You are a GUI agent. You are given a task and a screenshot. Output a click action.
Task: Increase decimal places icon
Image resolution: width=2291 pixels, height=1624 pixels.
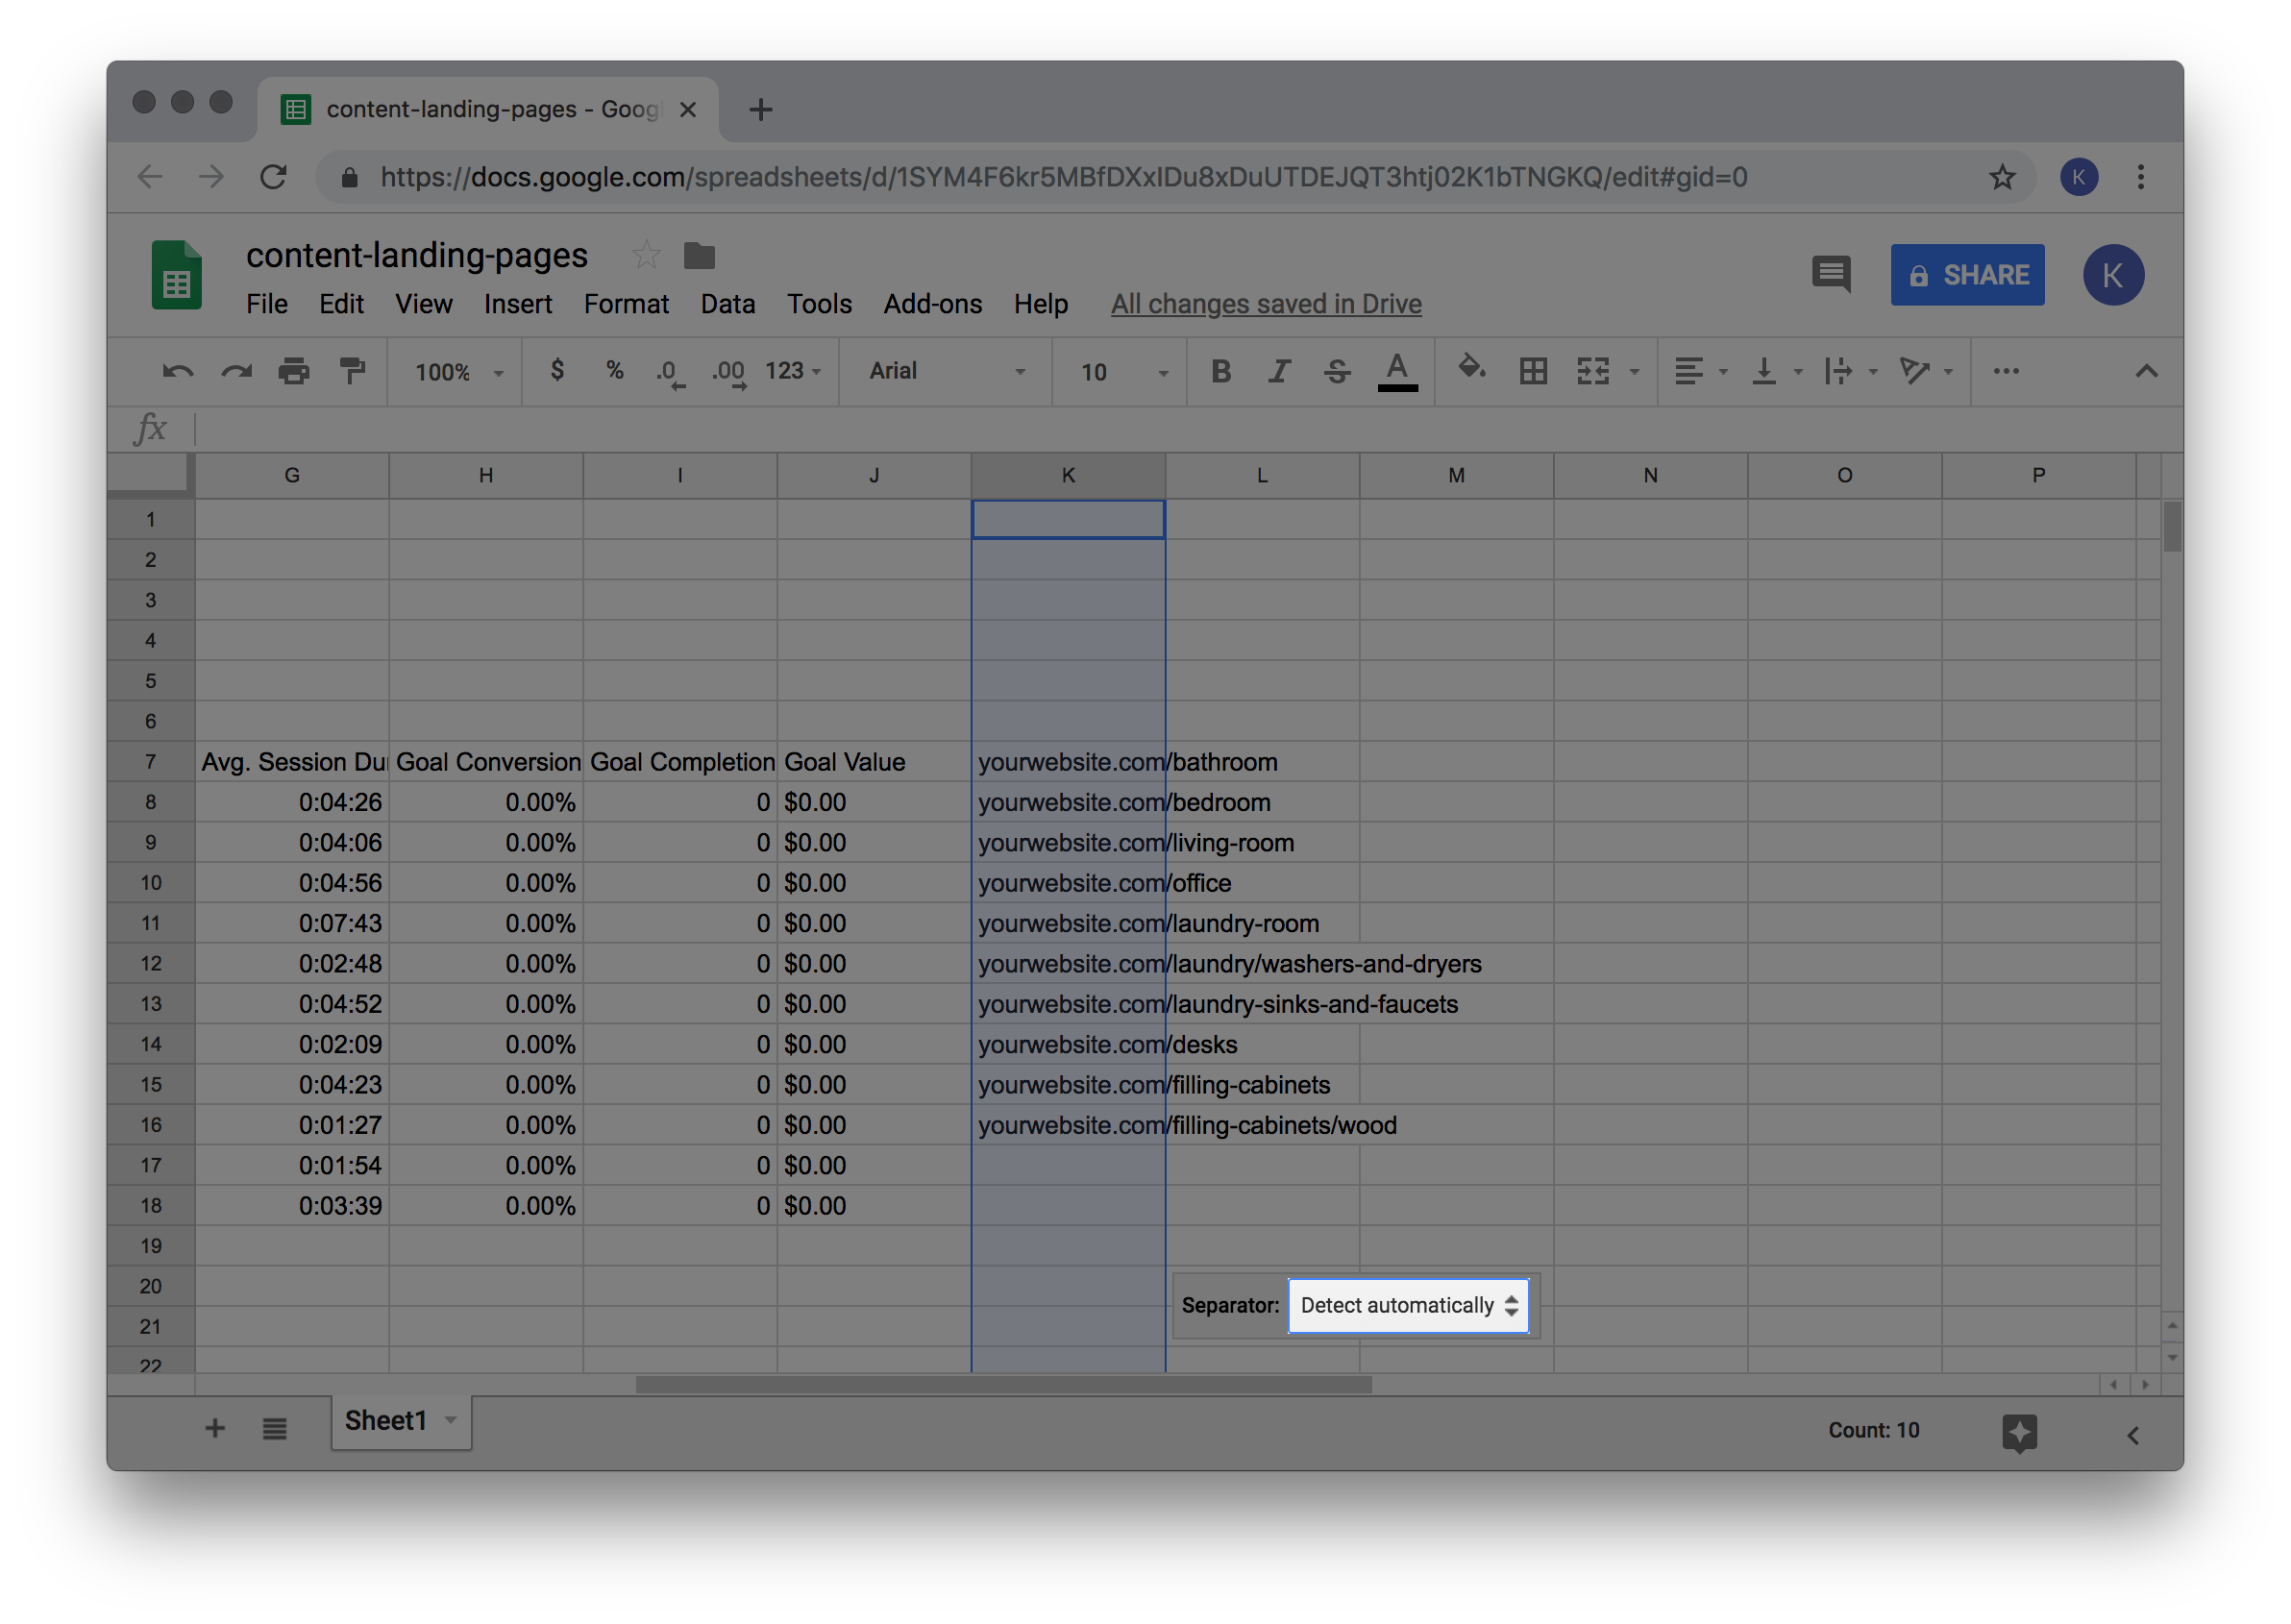point(729,373)
